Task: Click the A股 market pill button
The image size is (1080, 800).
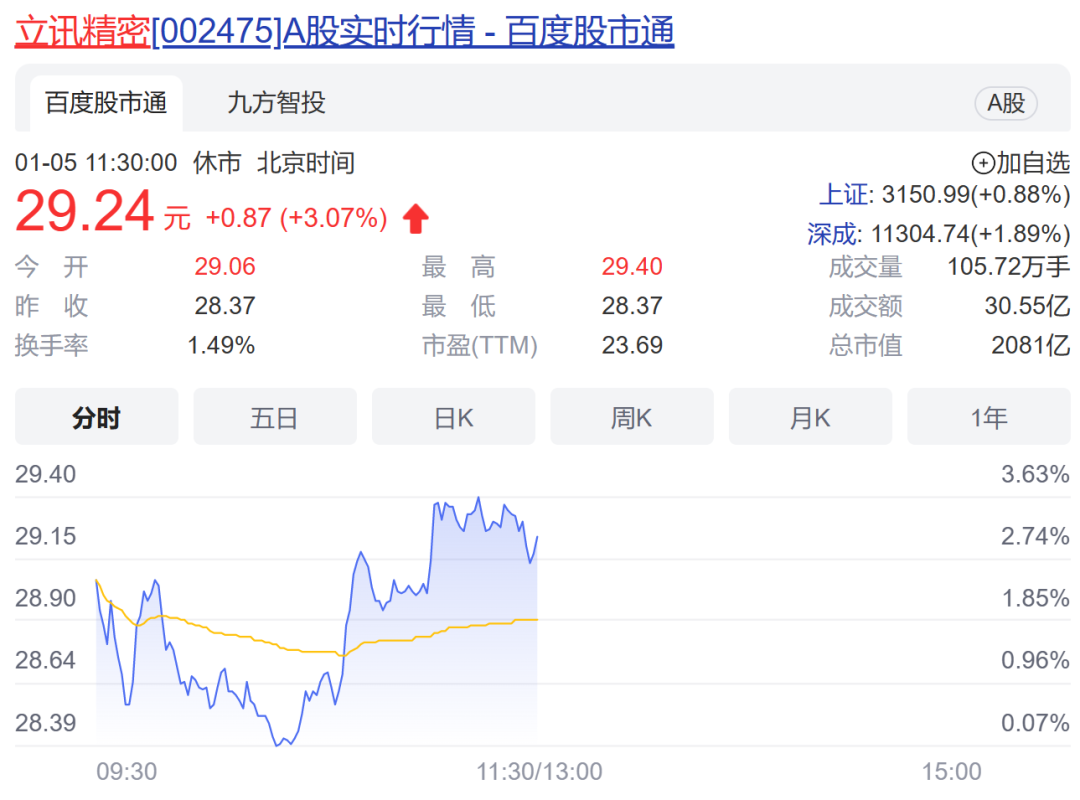Action: (1006, 103)
